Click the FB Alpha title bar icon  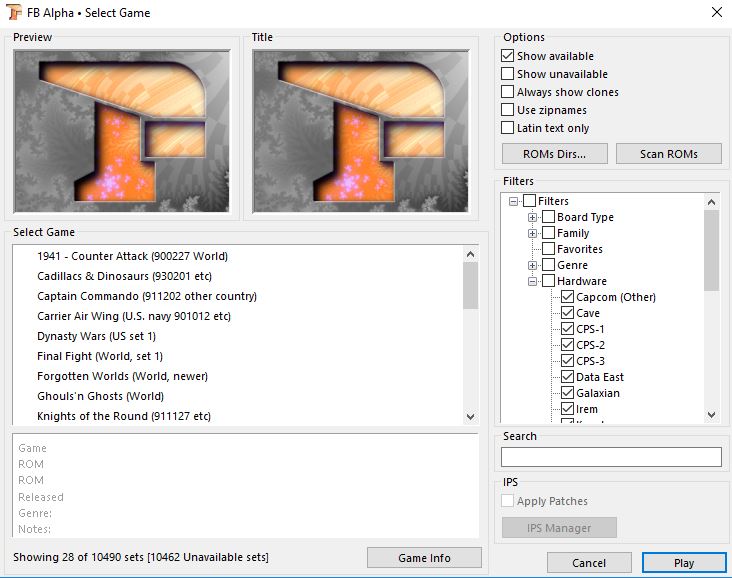tap(14, 13)
